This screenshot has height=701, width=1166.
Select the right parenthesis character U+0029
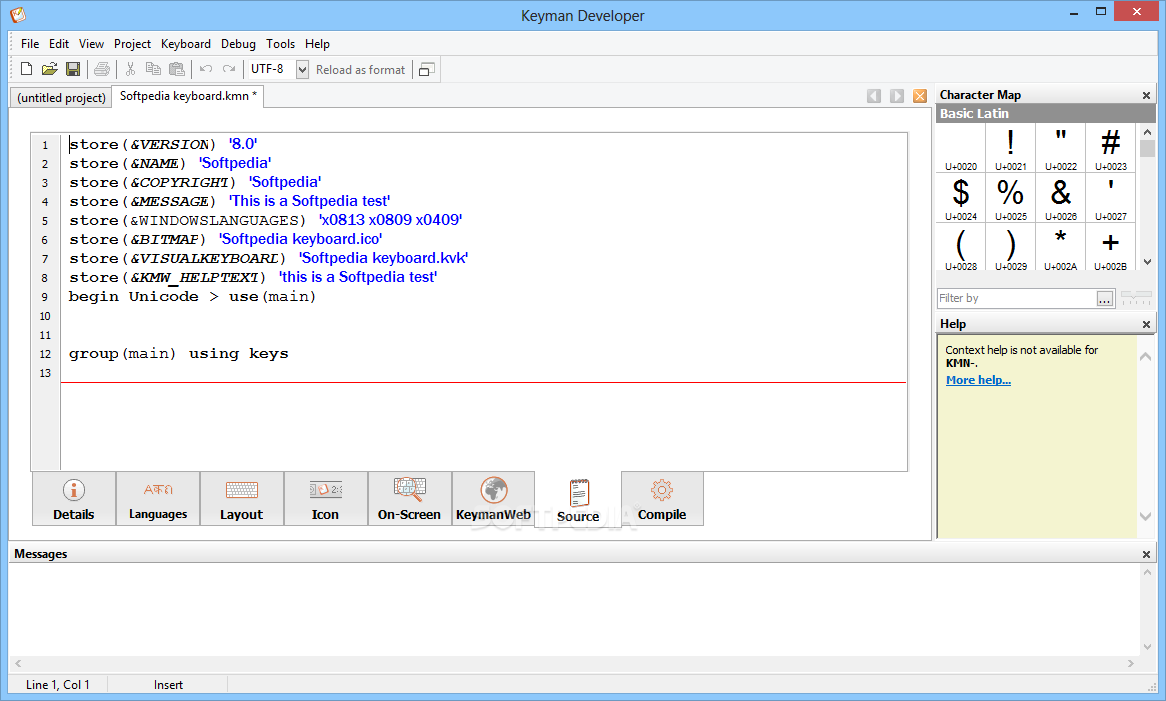(1010, 248)
